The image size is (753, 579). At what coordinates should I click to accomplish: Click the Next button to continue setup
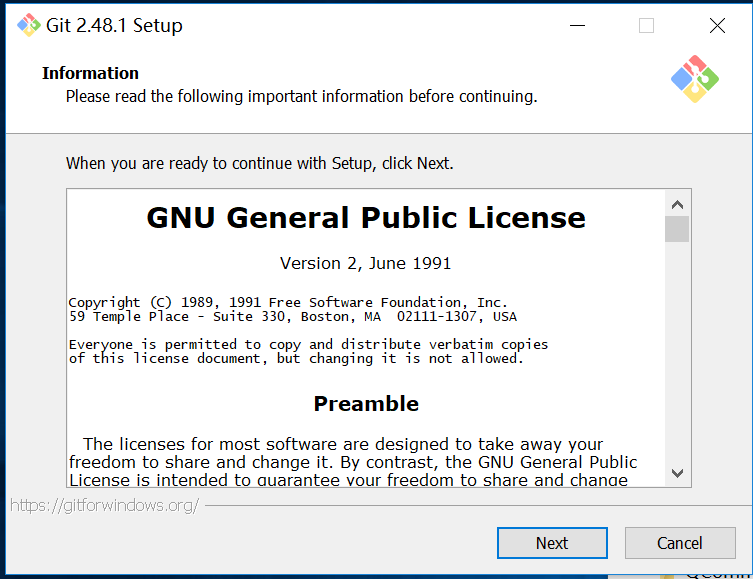click(552, 543)
